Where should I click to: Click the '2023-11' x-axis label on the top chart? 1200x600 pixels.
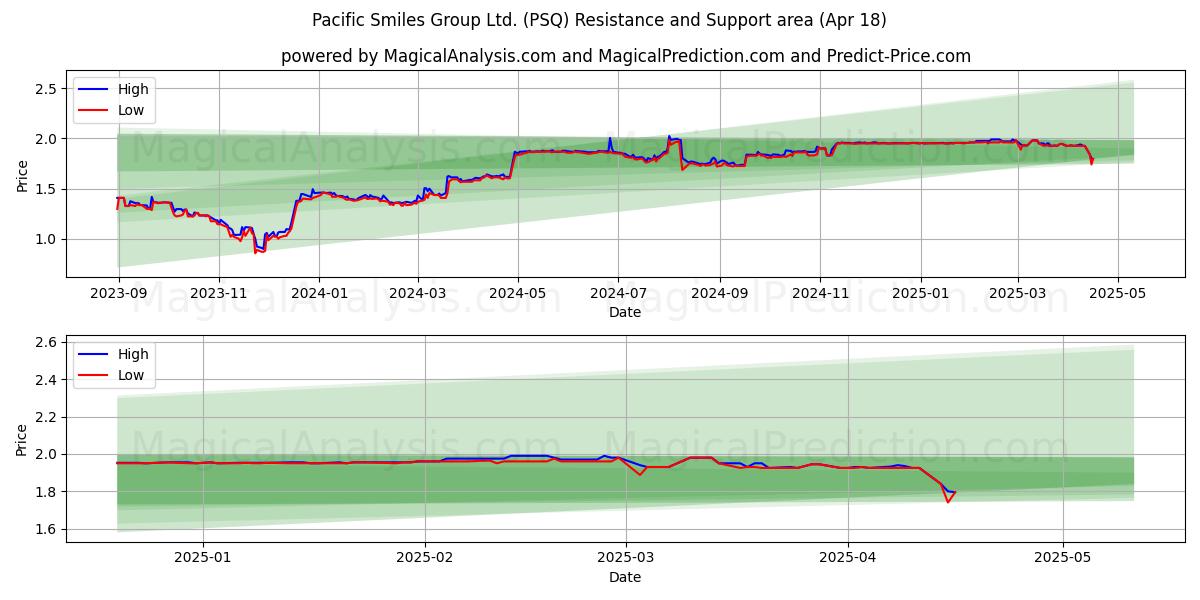pos(219,295)
